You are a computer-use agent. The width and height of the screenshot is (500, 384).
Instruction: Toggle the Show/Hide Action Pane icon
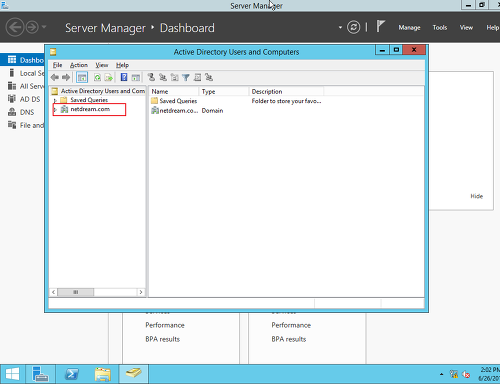coord(136,78)
